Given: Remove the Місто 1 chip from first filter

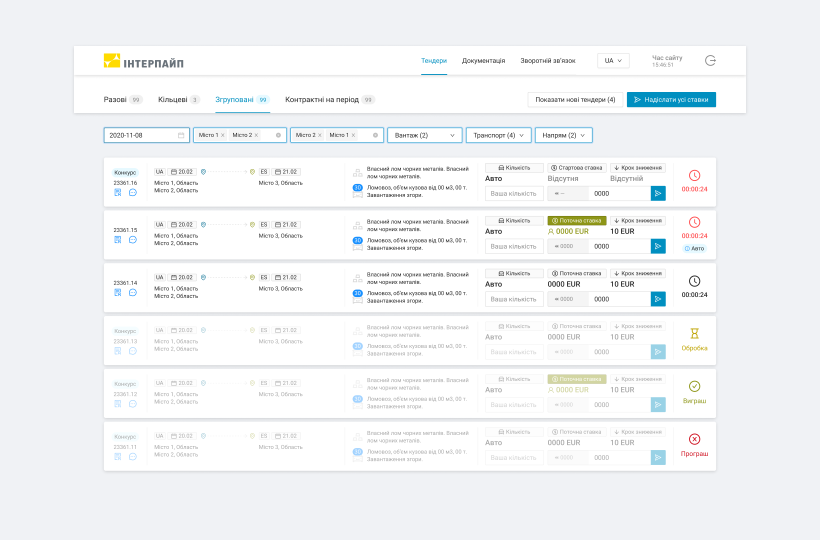Looking at the screenshot, I should point(222,135).
